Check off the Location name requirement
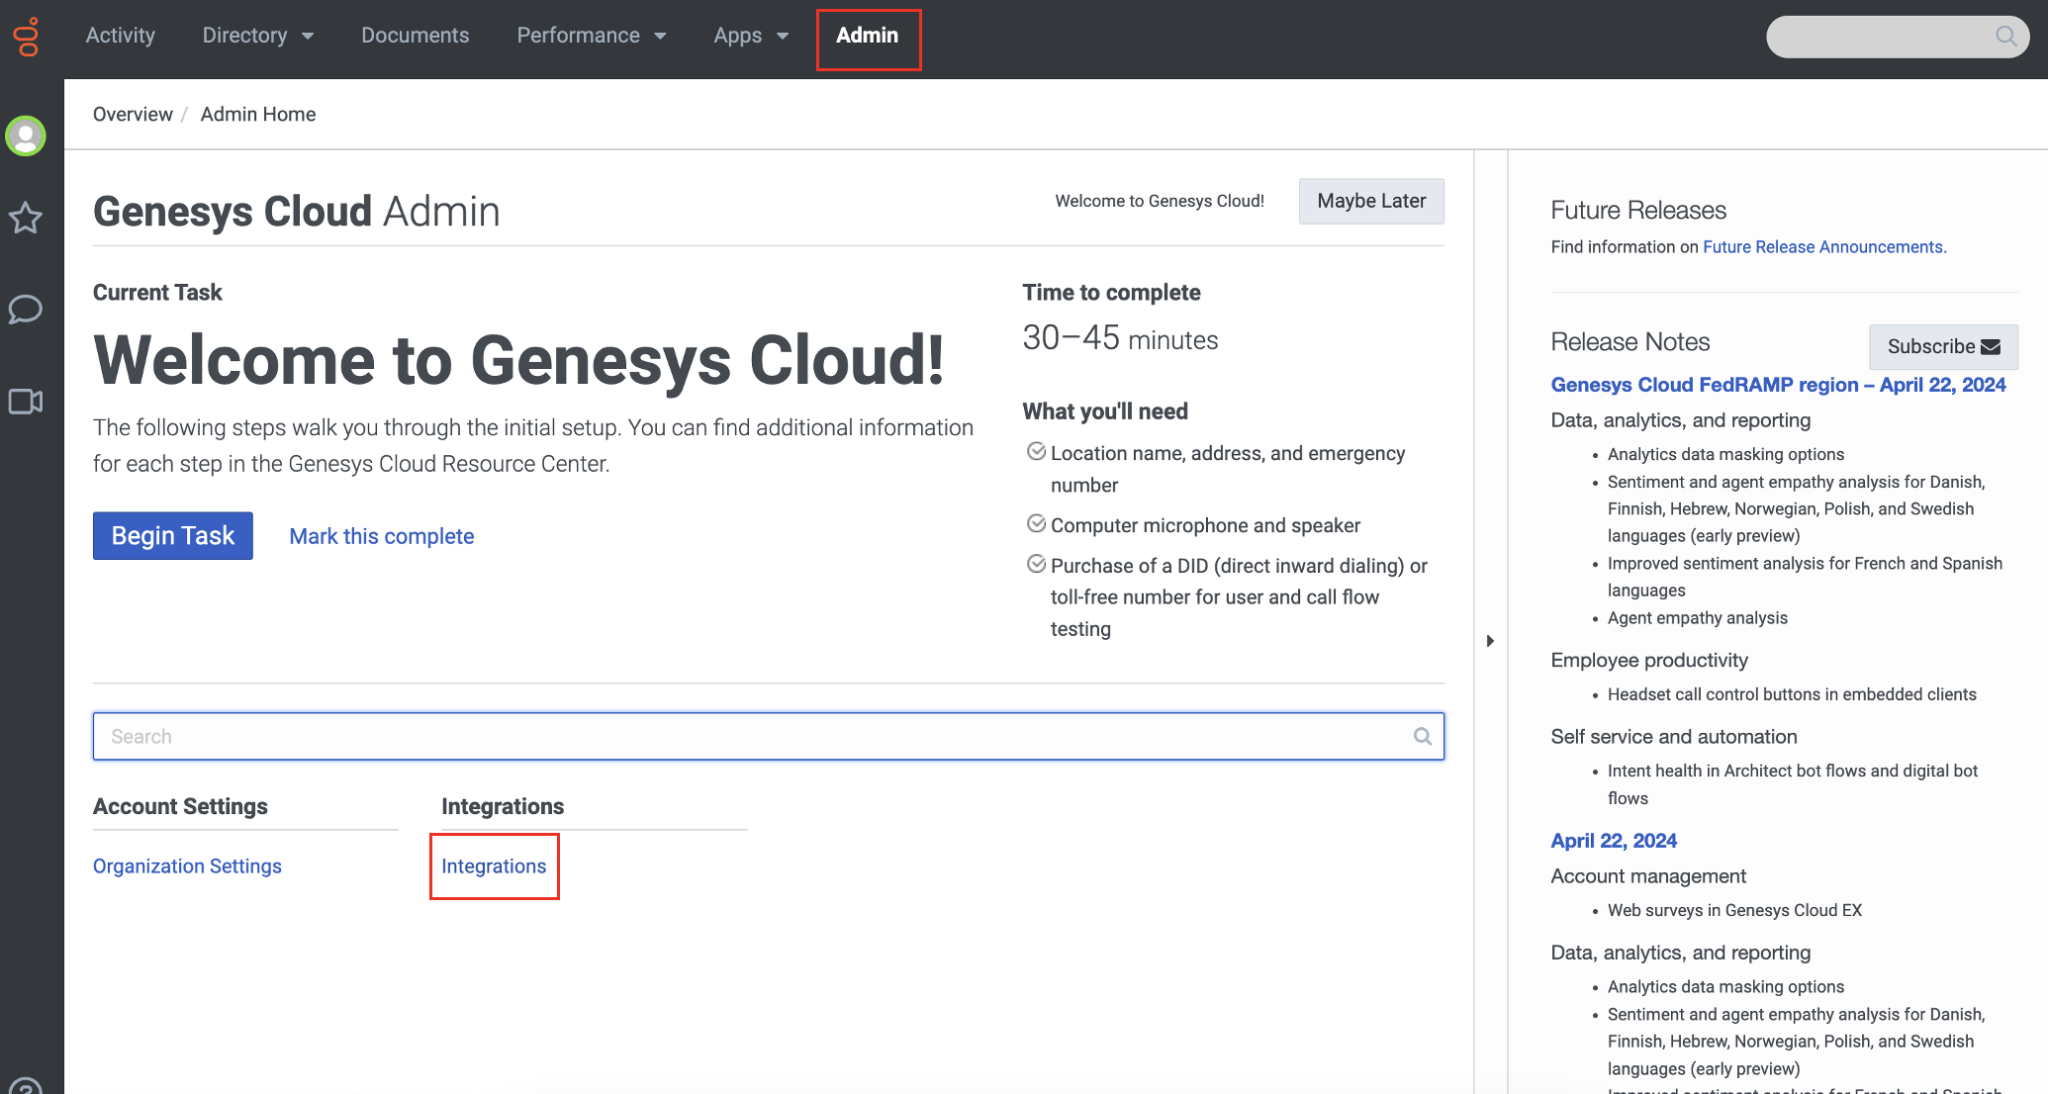Viewport: 2048px width, 1094px height. click(x=1036, y=451)
